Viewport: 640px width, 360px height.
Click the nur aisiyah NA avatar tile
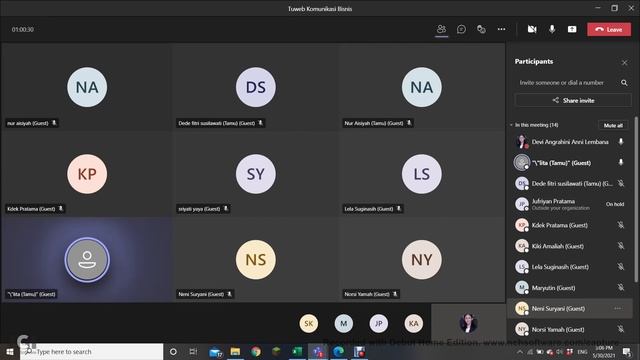[87, 87]
